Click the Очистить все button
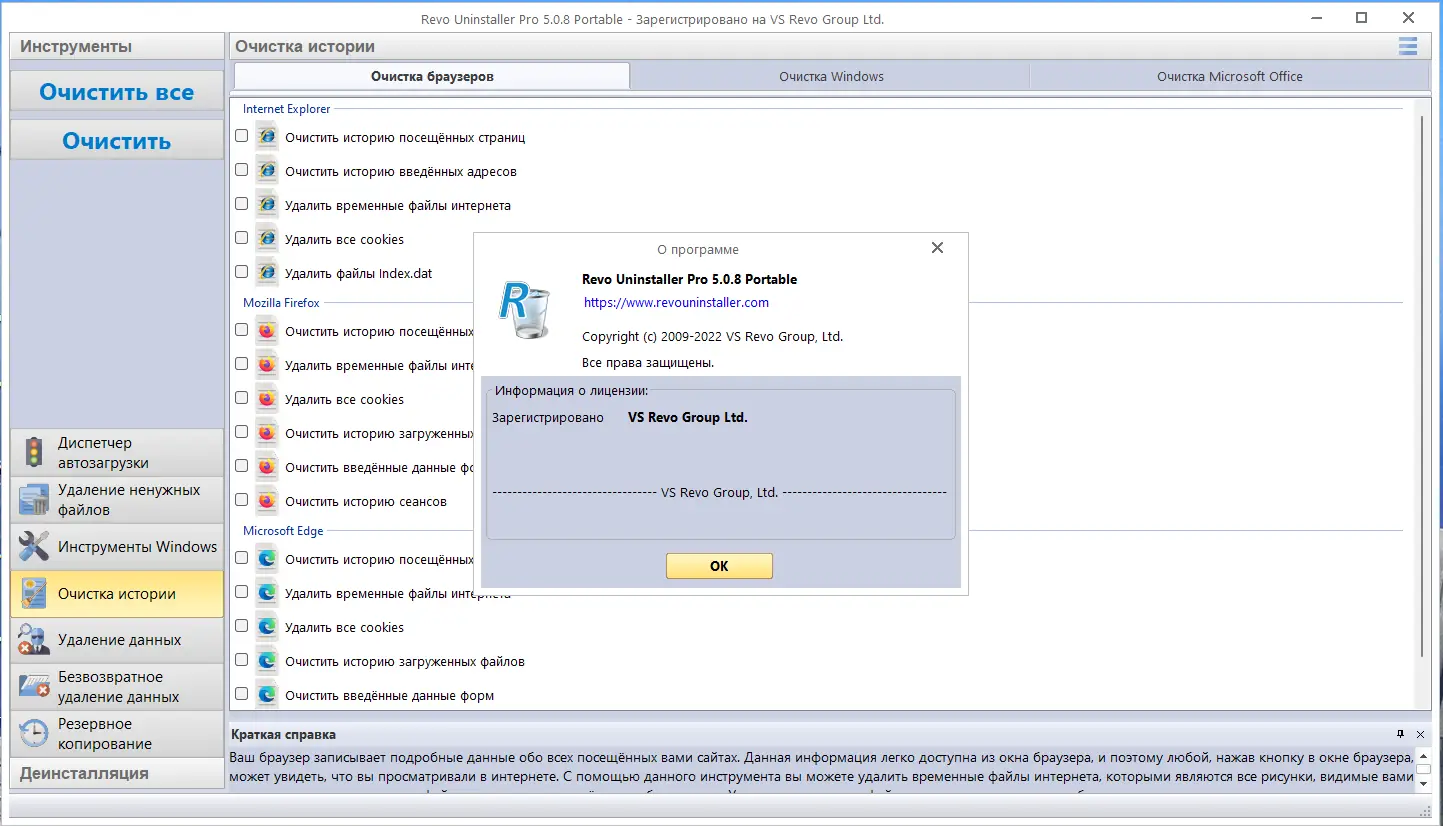Image resolution: width=1443 pixels, height=826 pixels. (116, 91)
